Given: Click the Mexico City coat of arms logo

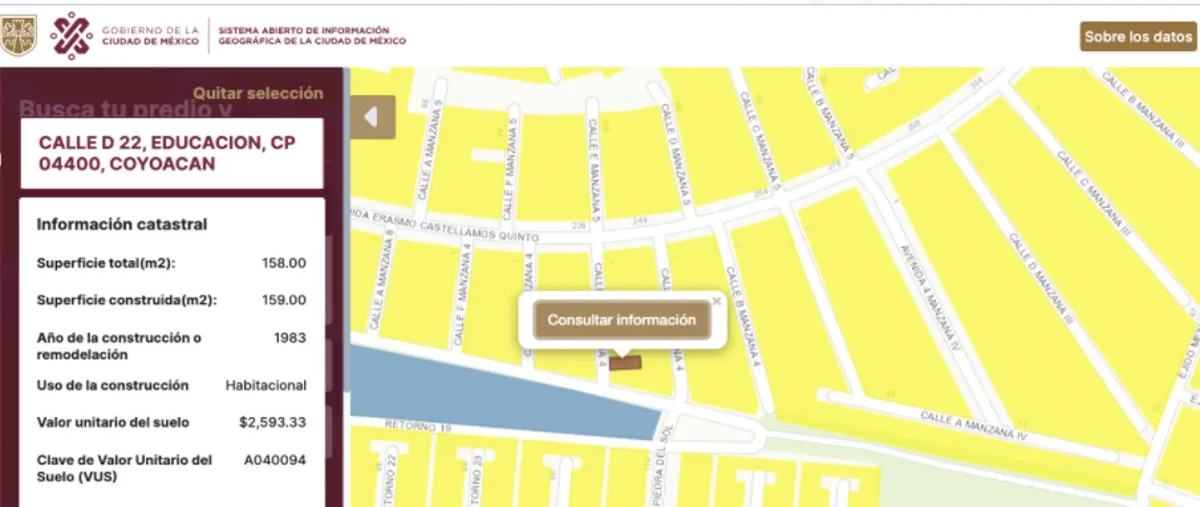Looking at the screenshot, I should [19, 35].
